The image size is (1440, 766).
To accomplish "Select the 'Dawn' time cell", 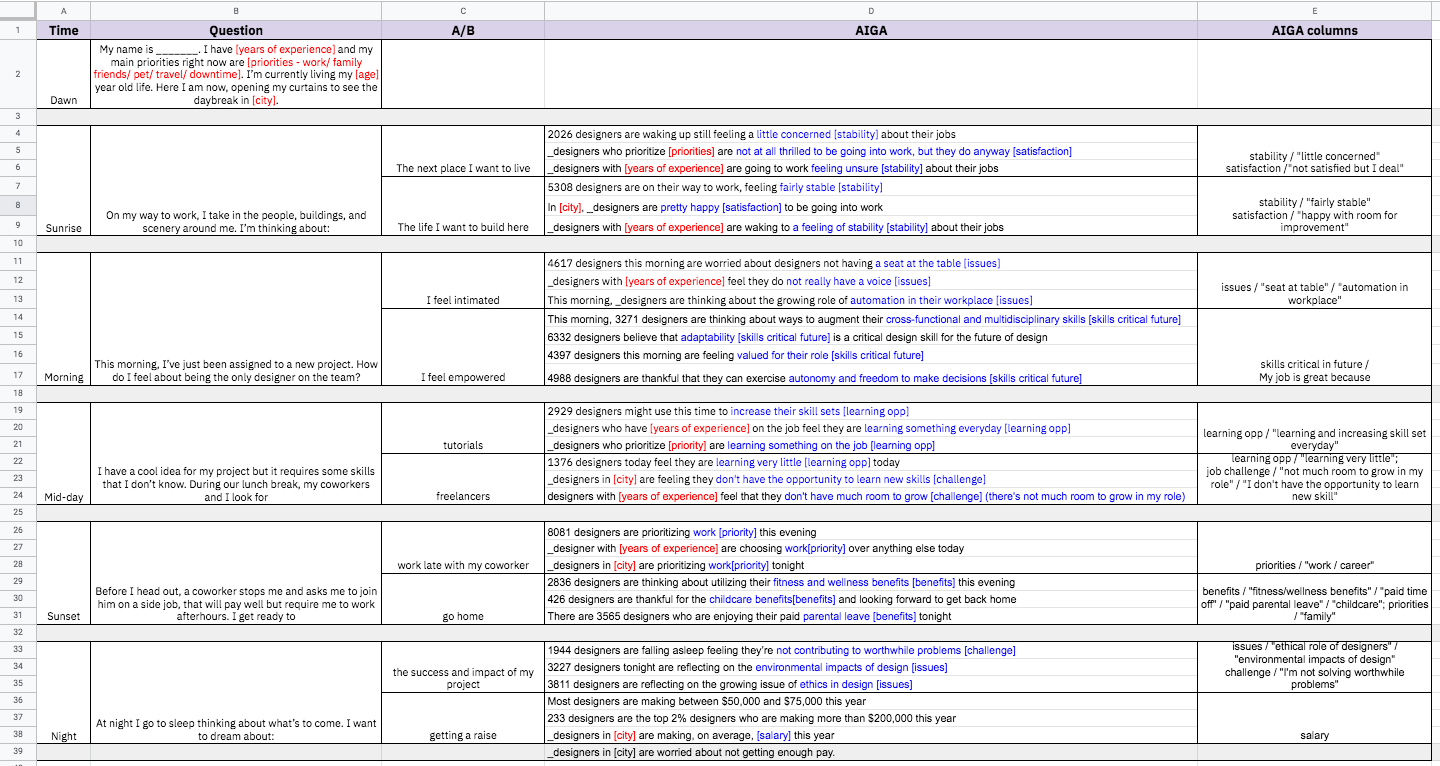I will point(64,74).
